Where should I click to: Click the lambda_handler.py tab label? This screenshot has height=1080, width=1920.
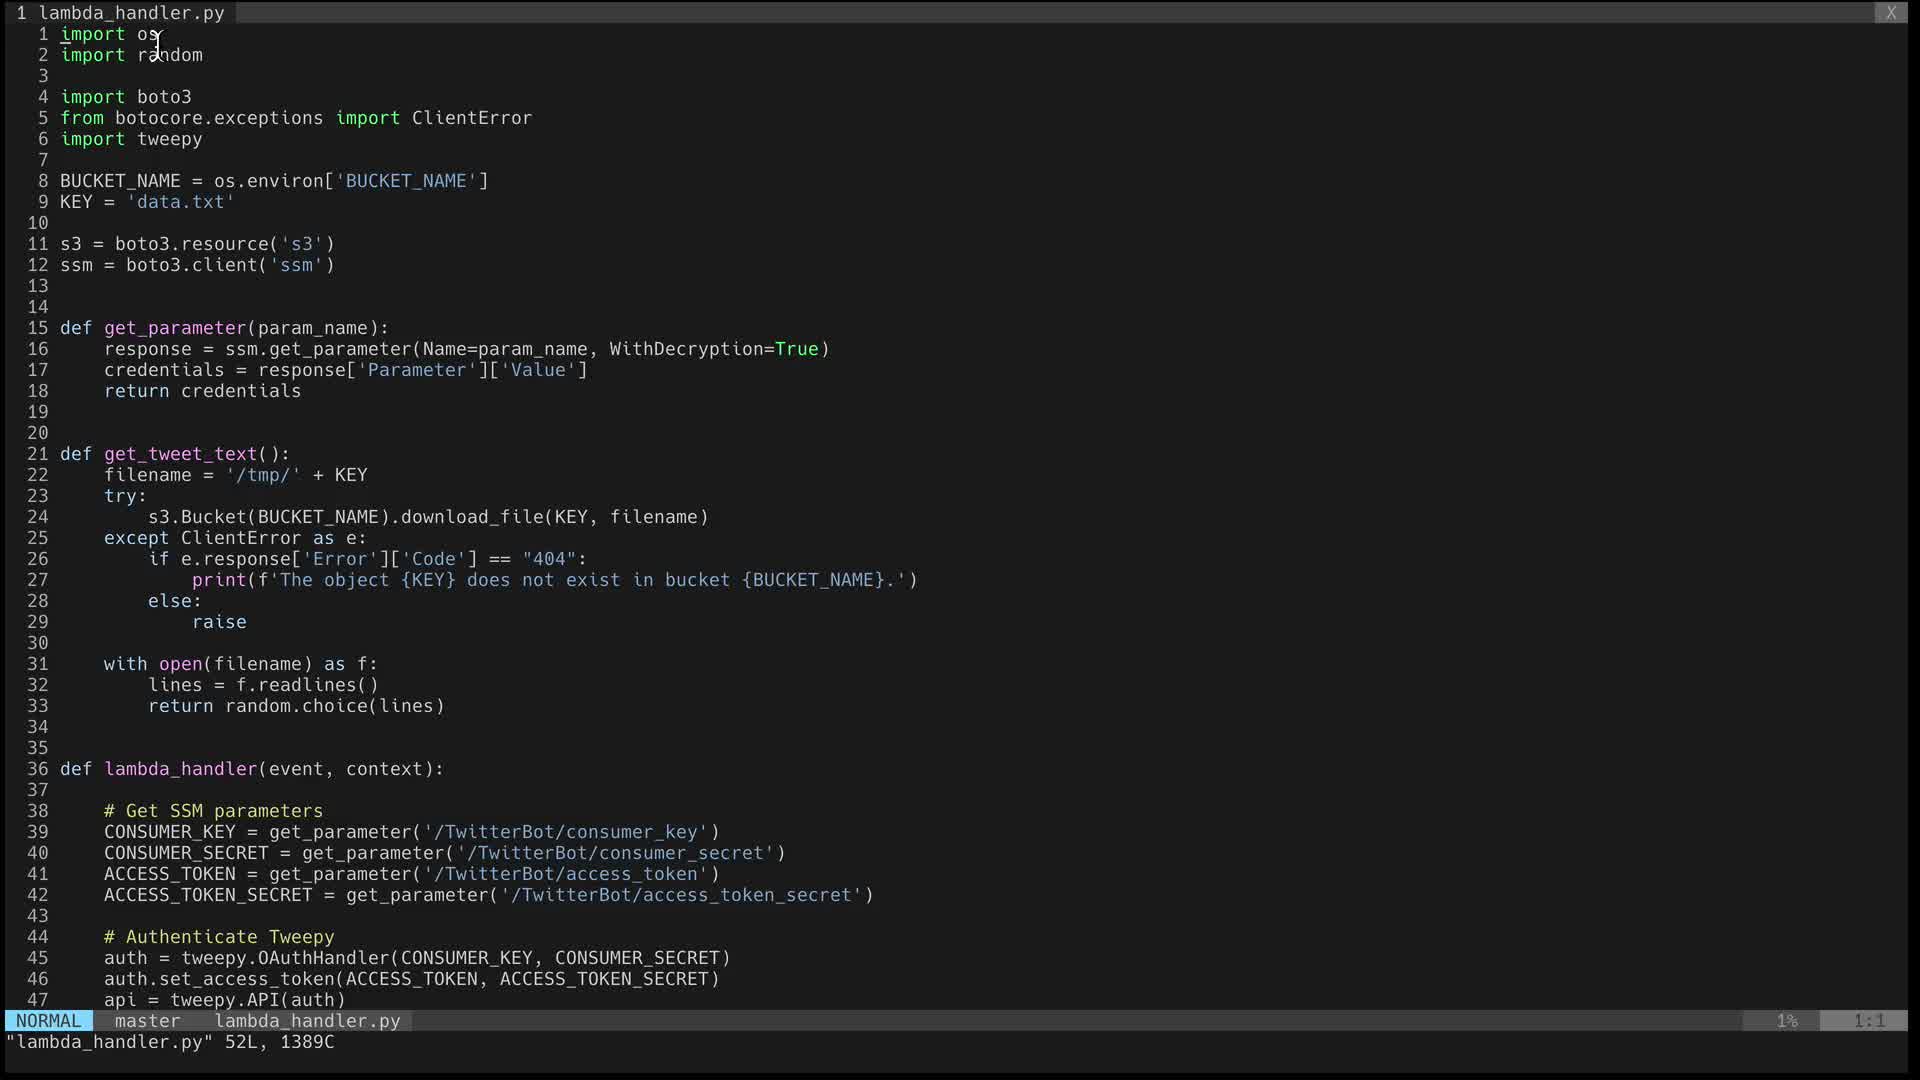click(x=131, y=13)
